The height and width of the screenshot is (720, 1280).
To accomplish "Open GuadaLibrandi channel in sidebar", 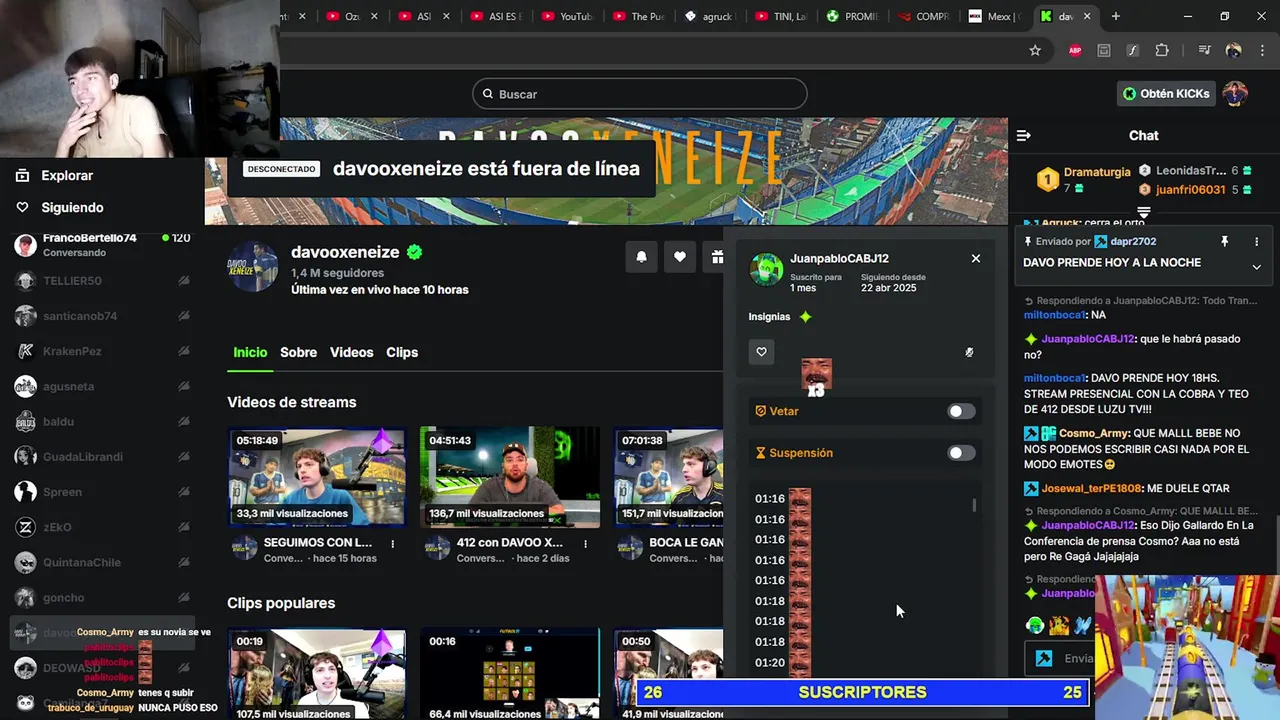I will (102, 457).
